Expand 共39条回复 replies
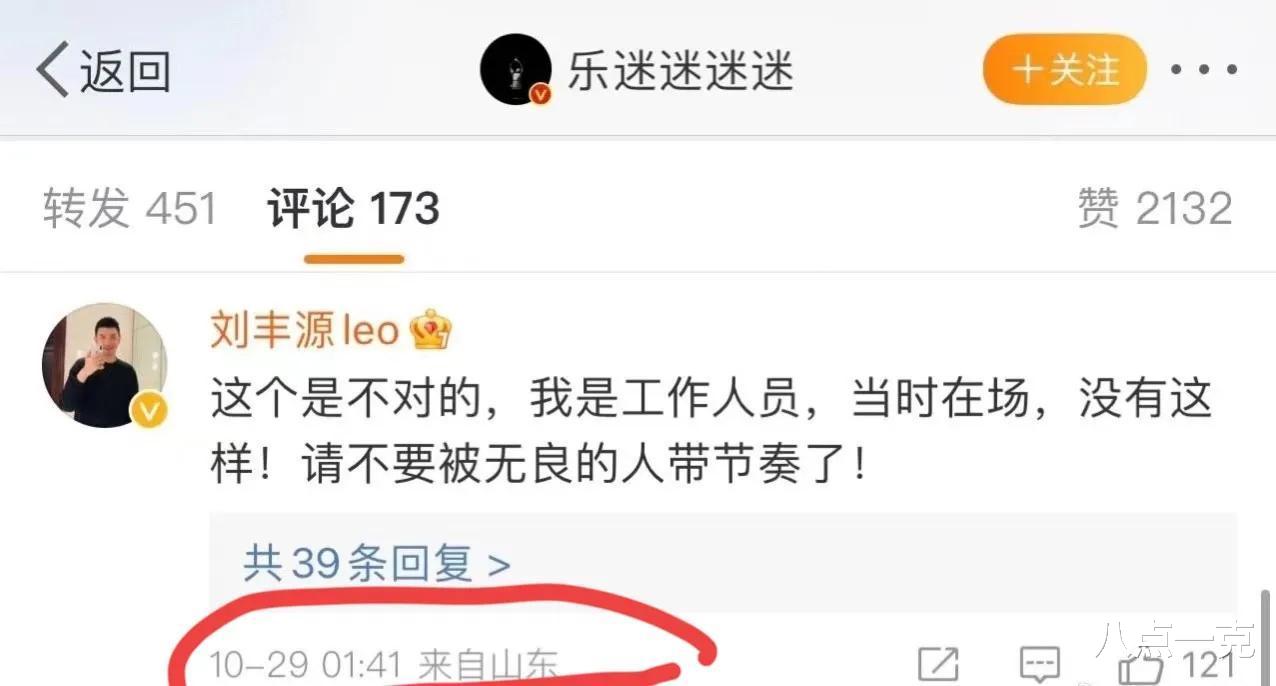1276x686 pixels. coord(377,564)
